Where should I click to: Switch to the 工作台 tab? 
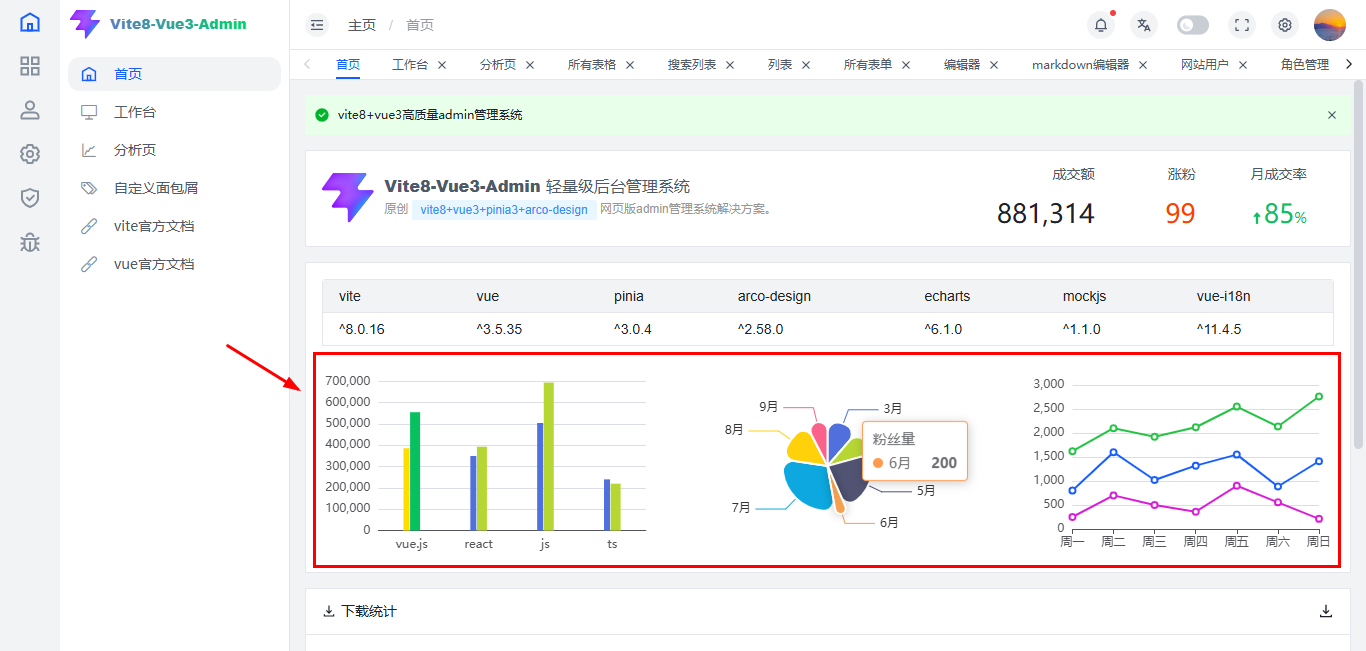(410, 64)
